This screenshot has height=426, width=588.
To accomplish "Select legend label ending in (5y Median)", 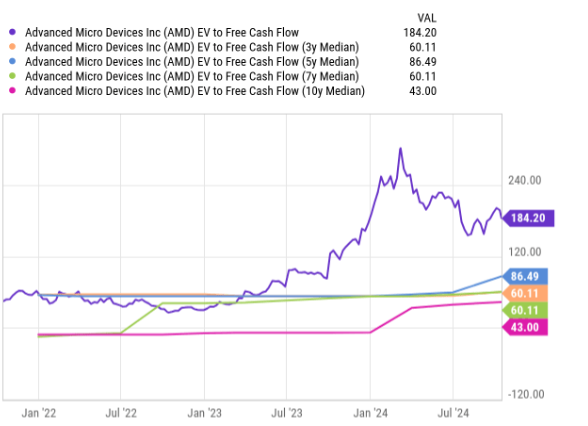I will (x=192, y=62).
